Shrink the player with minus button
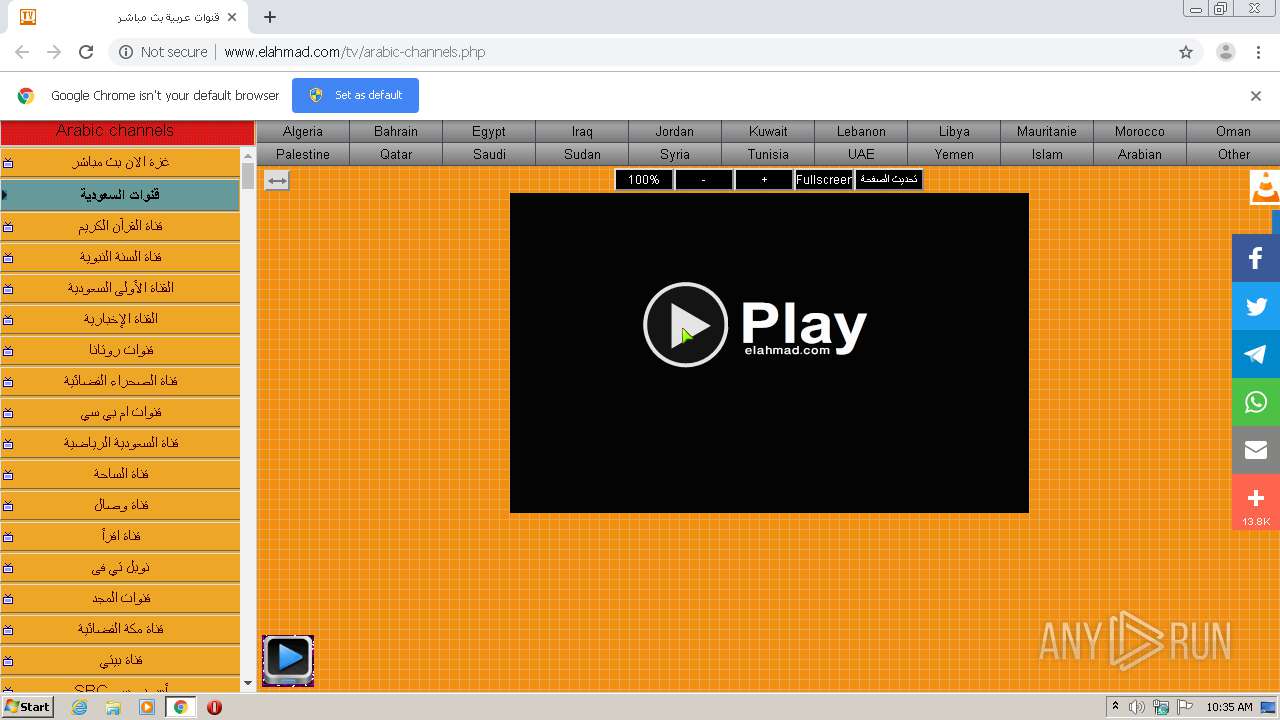Screen dimensions: 1280x720 point(703,180)
